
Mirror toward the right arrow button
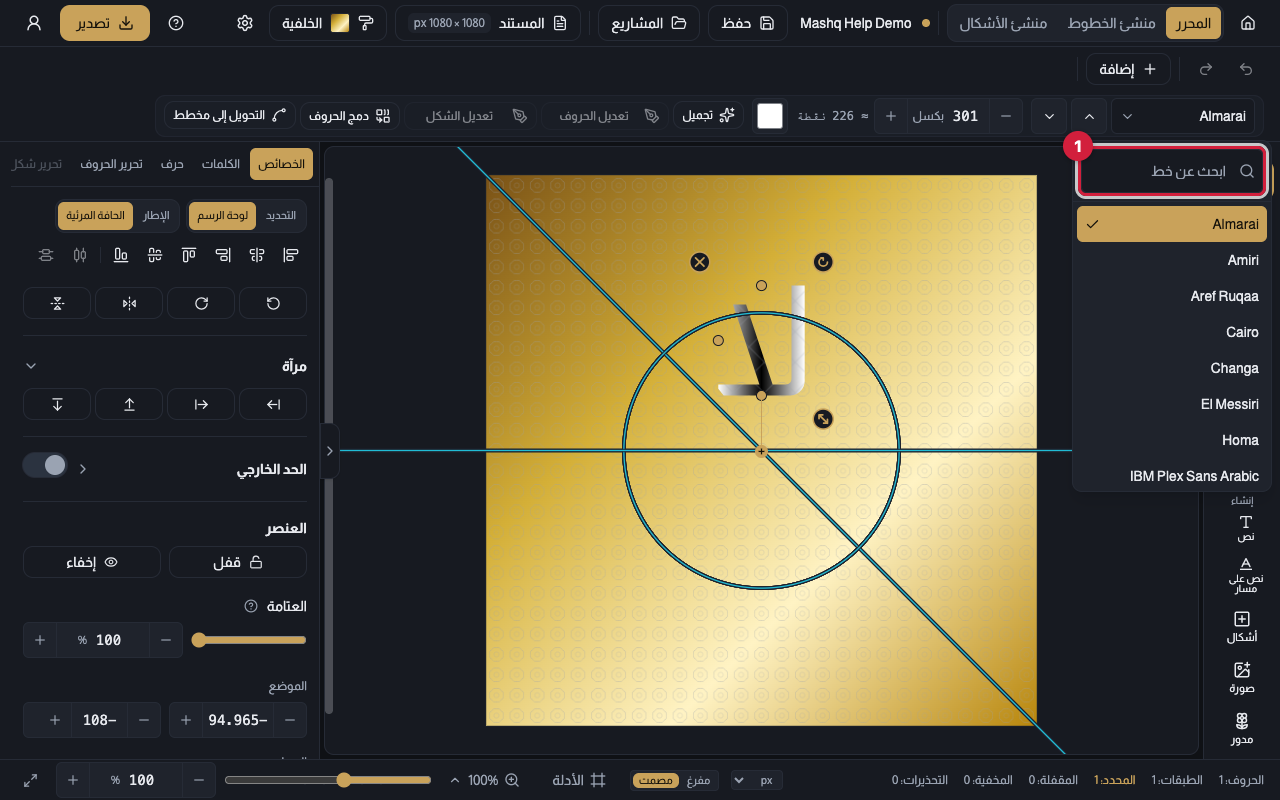tap(201, 404)
